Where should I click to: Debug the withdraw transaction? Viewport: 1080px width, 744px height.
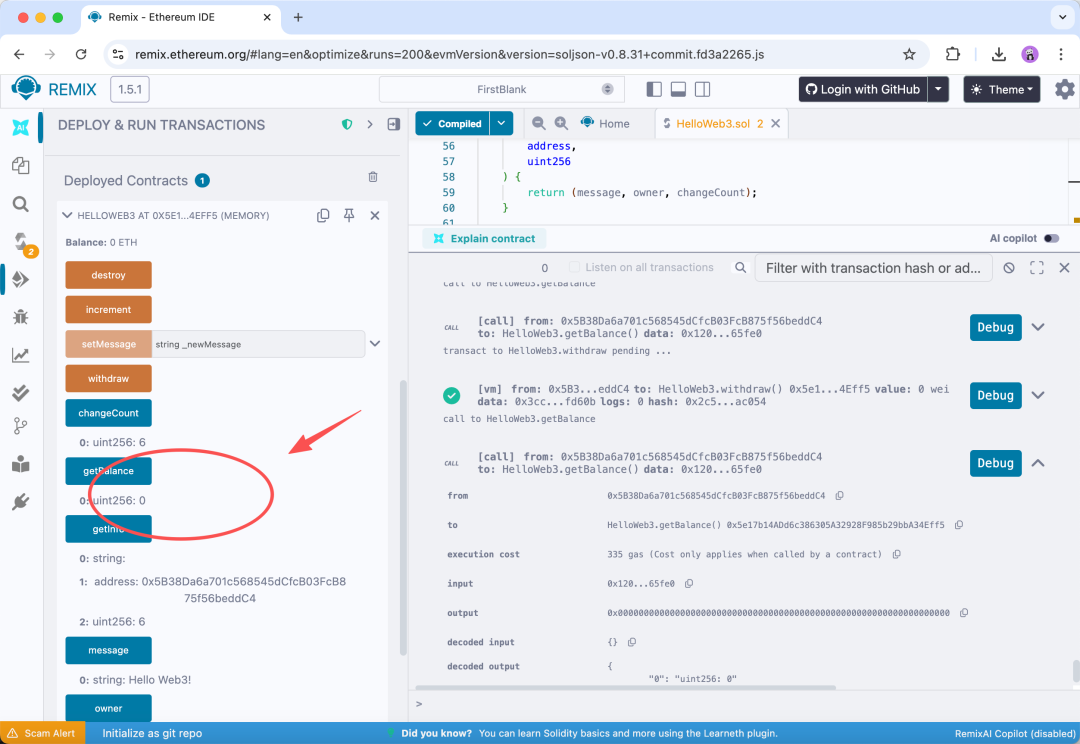[x=995, y=395]
